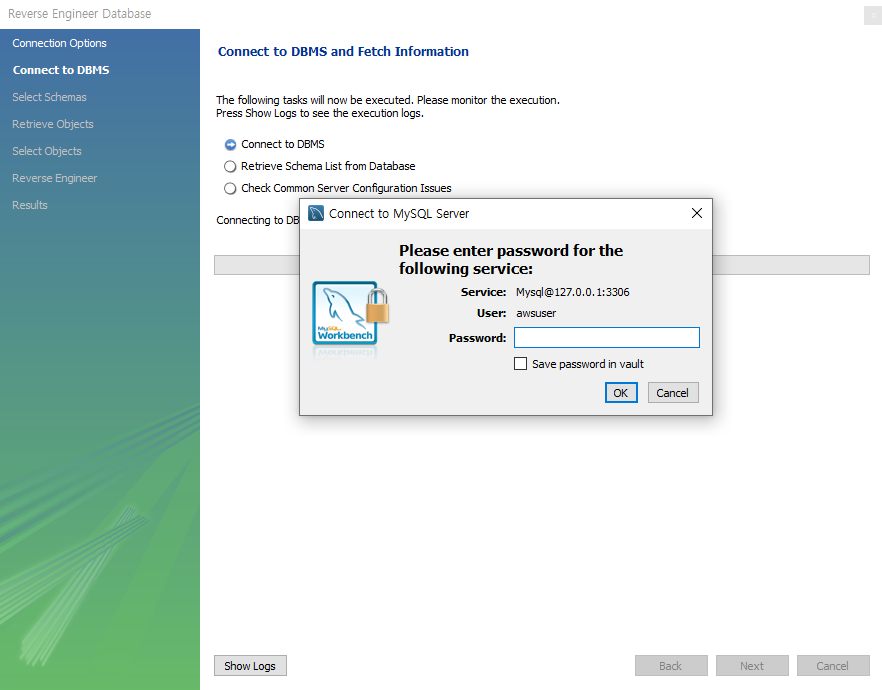The height and width of the screenshot is (690, 882).
Task: Select Results step in sidebar
Action: (30, 205)
